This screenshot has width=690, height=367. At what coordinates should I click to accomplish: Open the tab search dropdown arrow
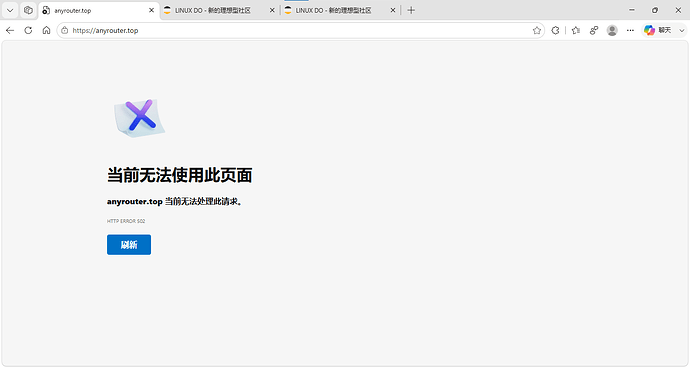click(10, 10)
